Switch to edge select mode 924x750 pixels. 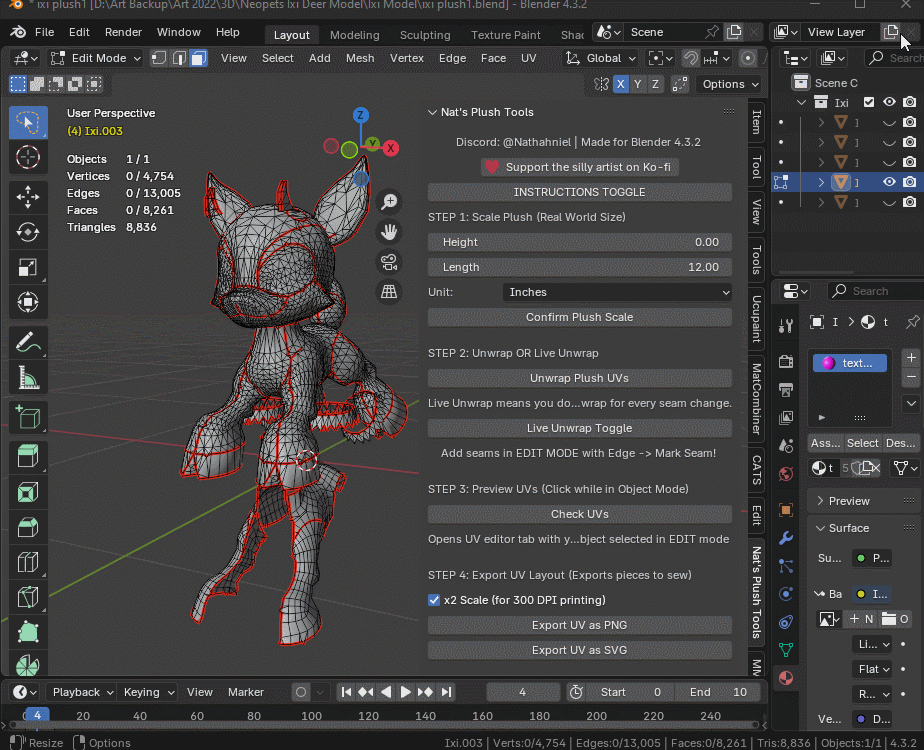(179, 58)
